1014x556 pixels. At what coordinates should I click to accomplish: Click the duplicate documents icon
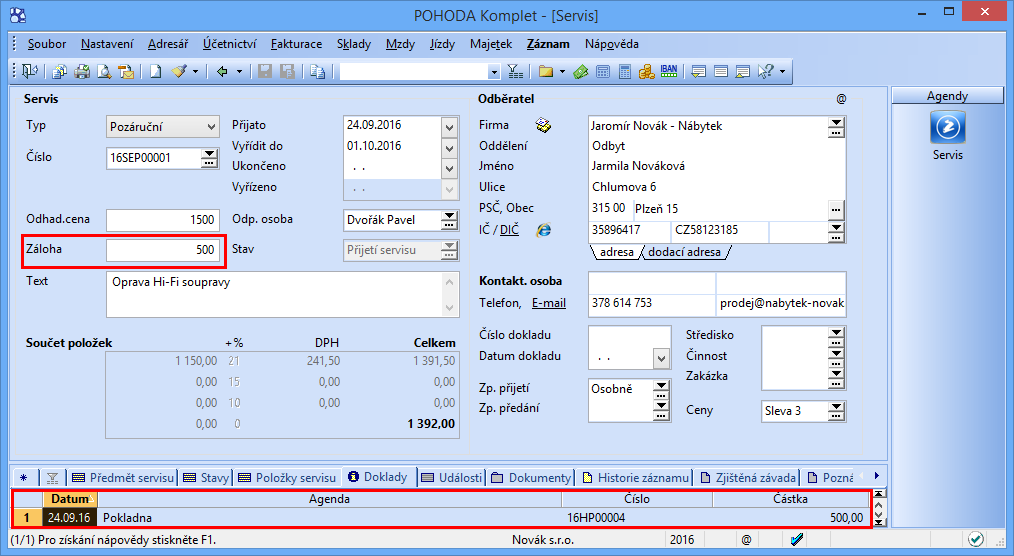[x=317, y=71]
